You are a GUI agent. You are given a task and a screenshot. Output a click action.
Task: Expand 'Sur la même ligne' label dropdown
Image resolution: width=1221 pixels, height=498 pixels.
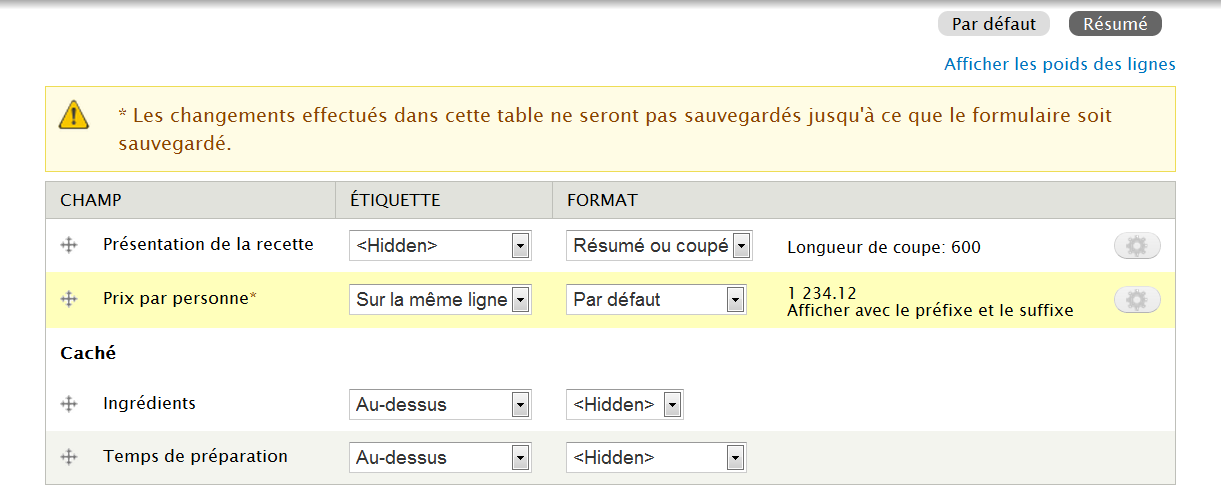coord(440,299)
